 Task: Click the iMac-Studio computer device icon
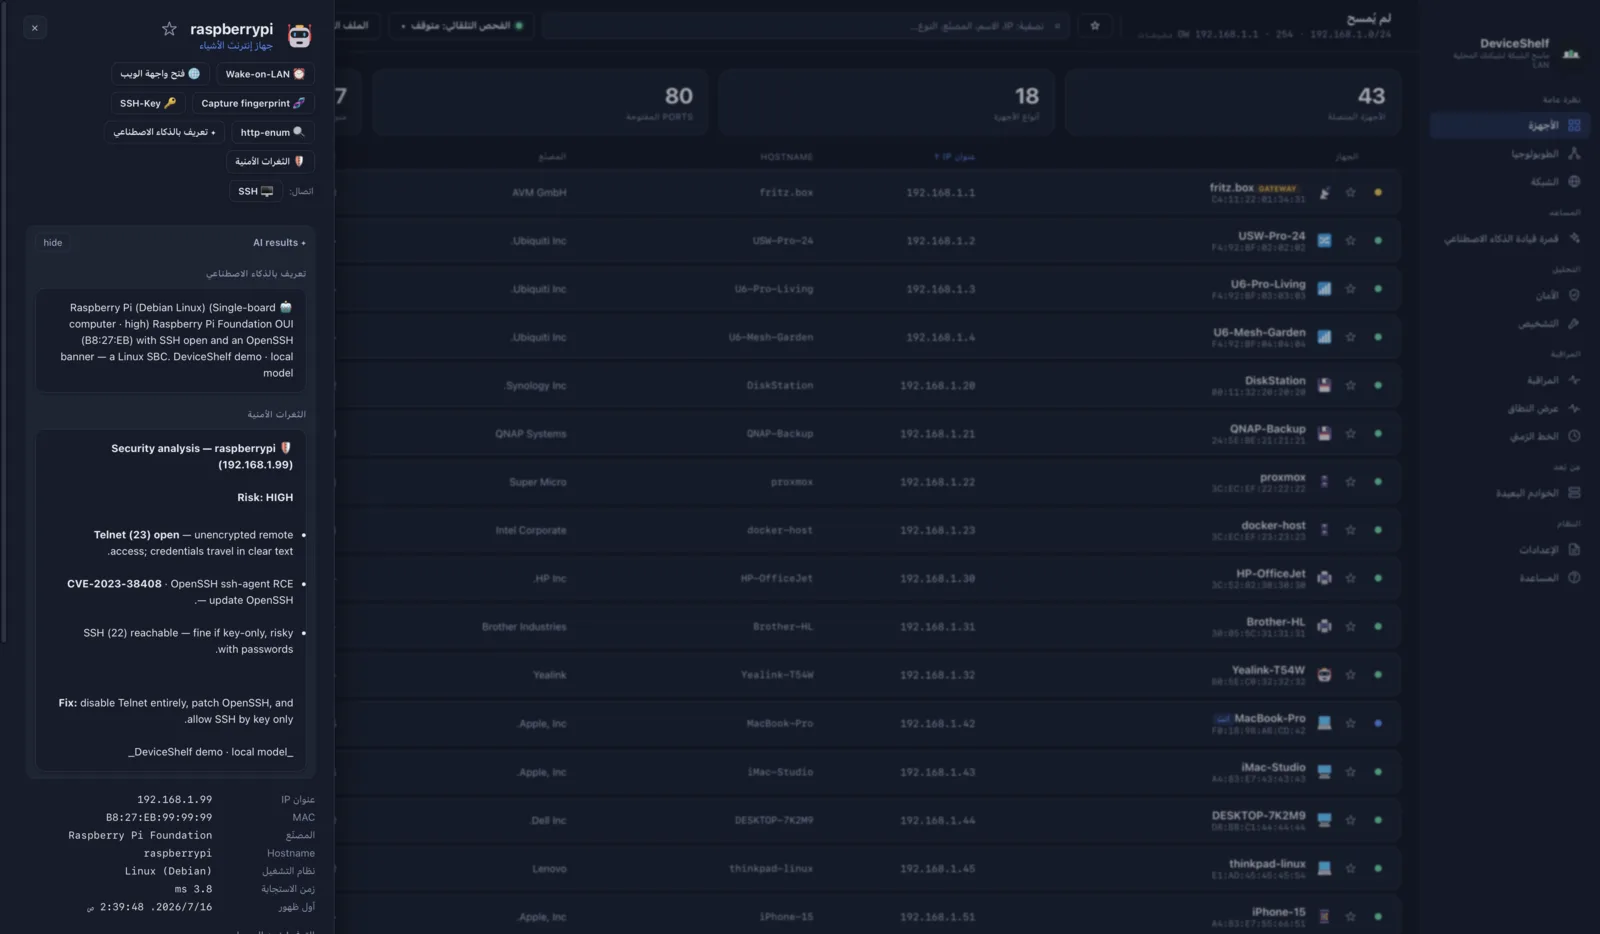tap(1324, 772)
